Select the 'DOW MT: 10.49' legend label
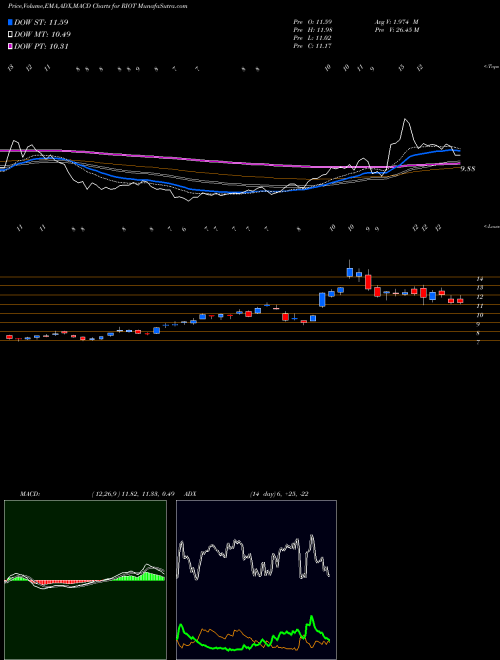Image resolution: width=500 pixels, height=660 pixels. coord(42,35)
